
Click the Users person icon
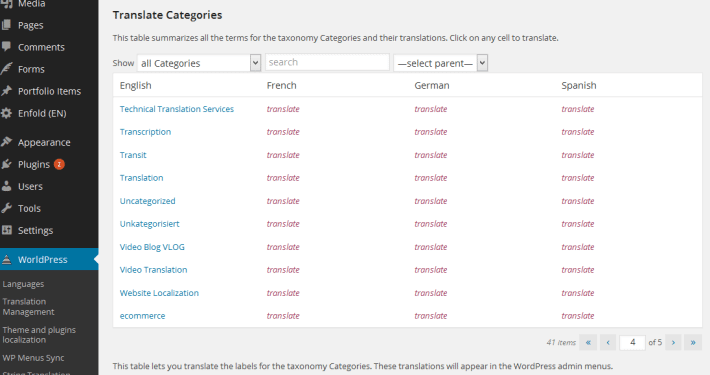(6, 186)
